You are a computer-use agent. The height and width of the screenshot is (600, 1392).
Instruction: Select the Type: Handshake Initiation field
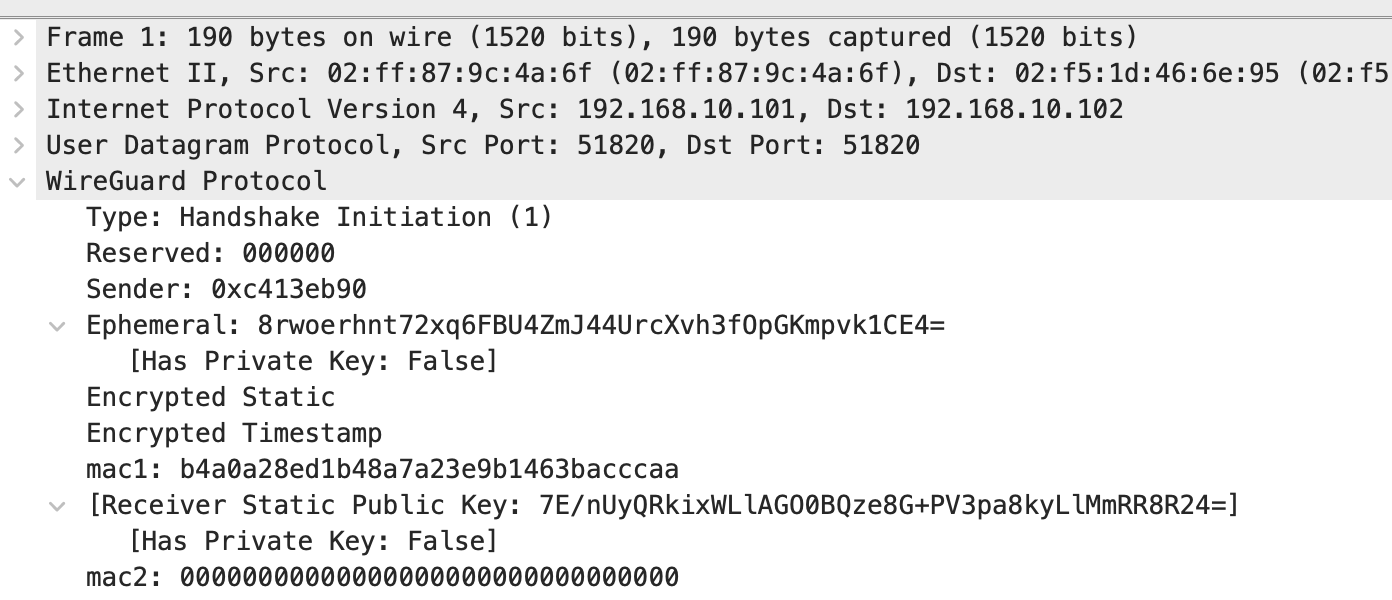[x=319, y=218]
